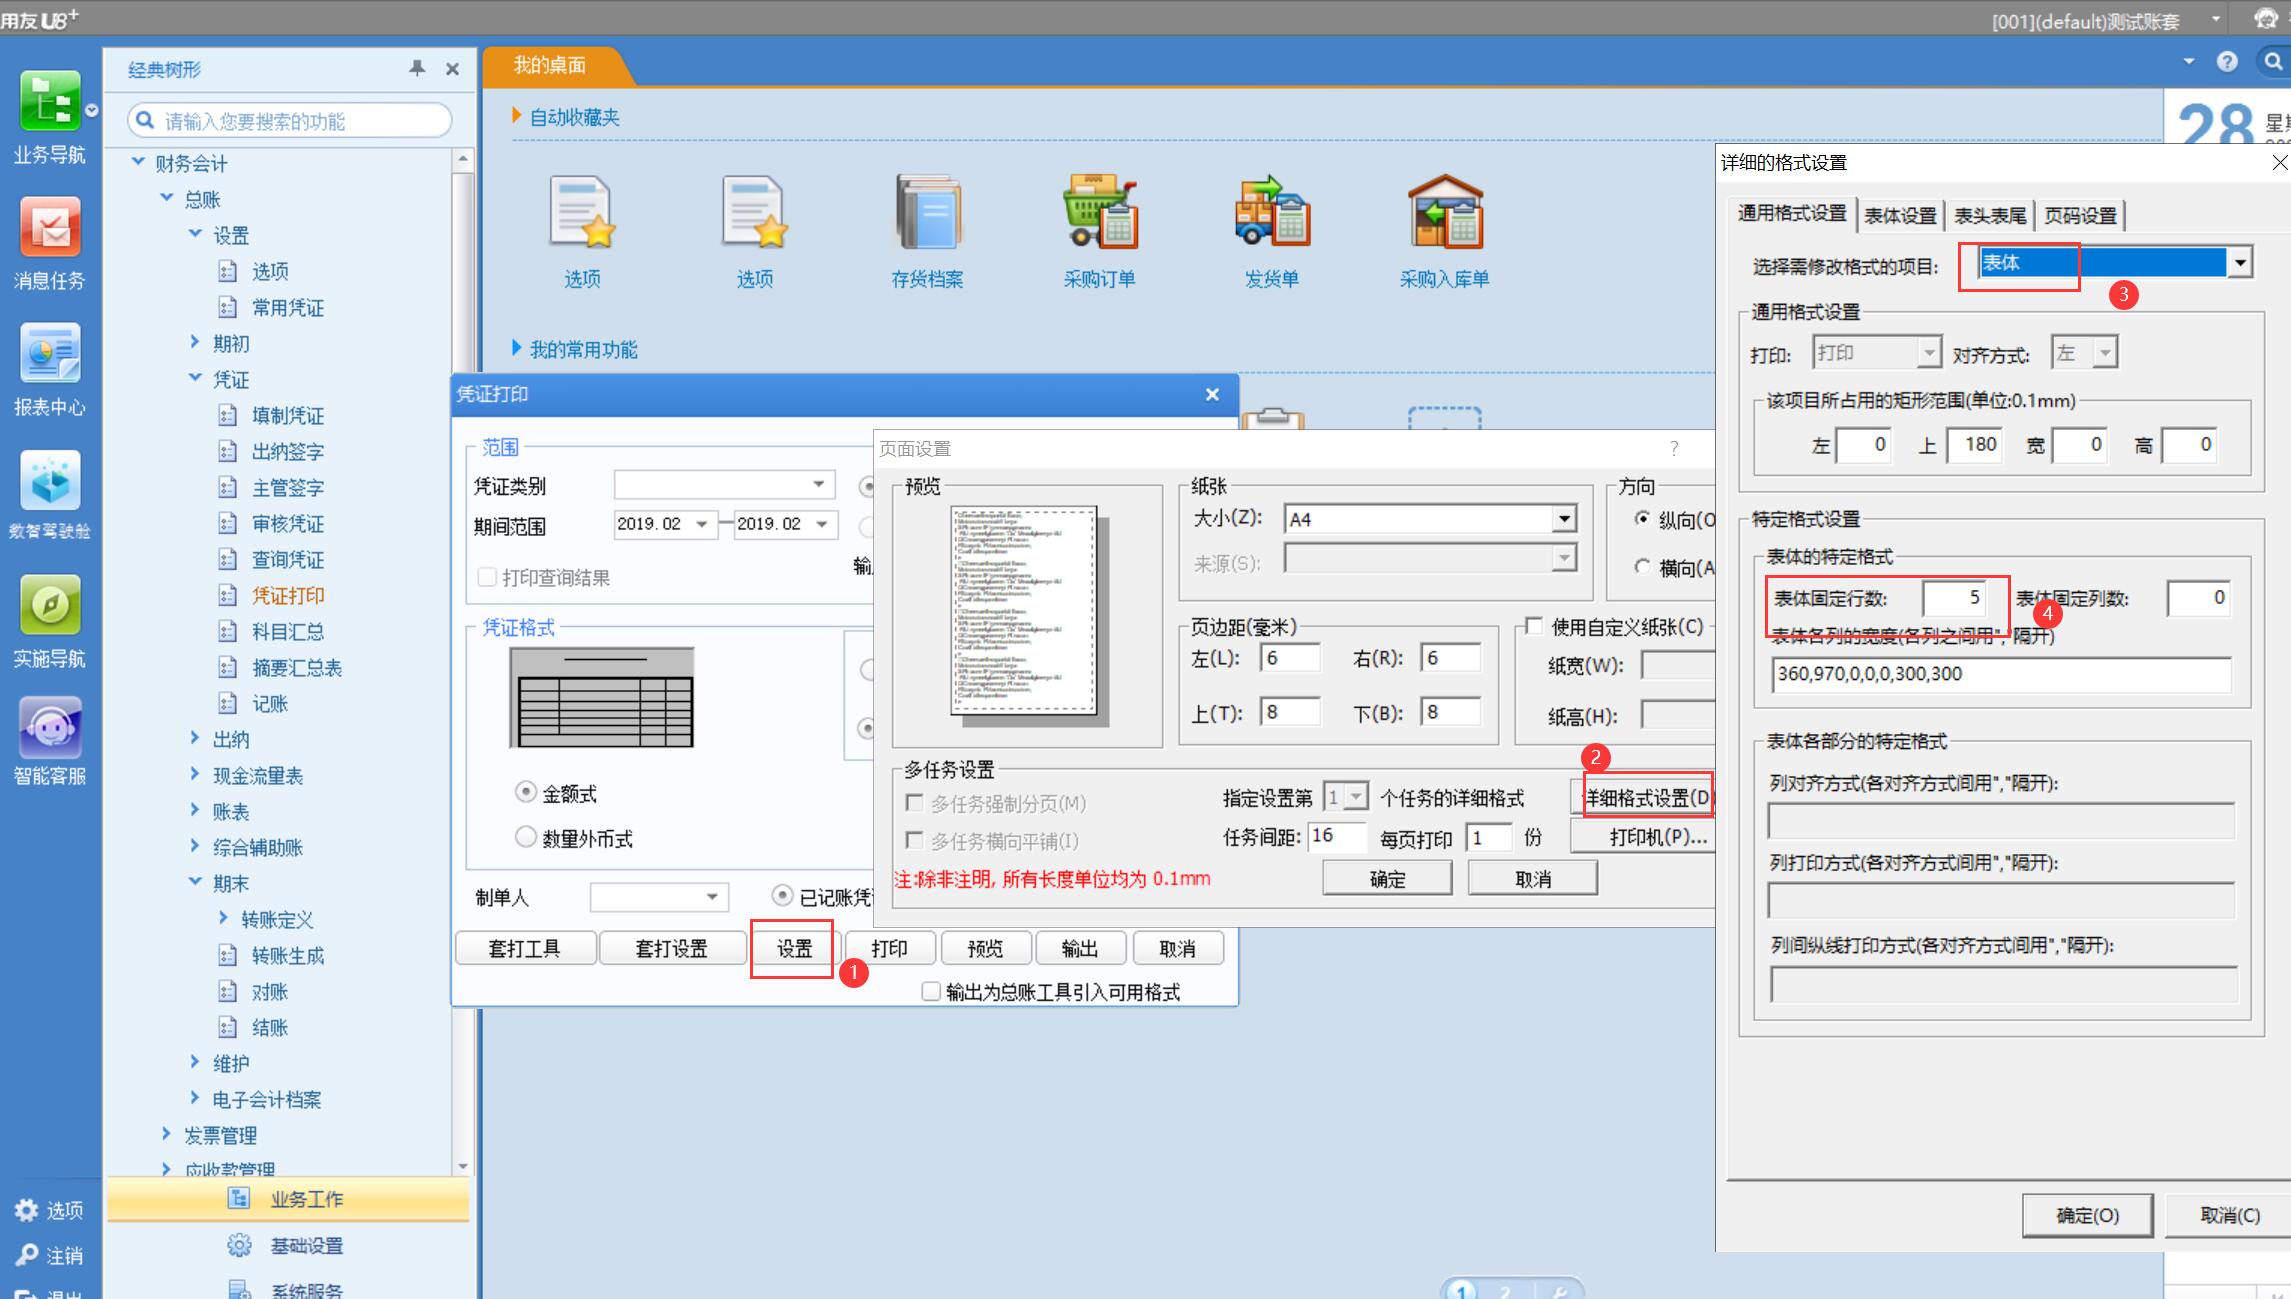The image size is (2291, 1299).
Task: Click the 注销 logout key icon
Action: [x=27, y=1255]
